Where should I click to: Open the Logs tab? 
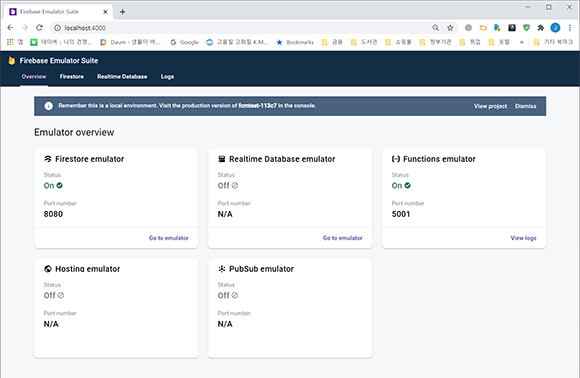(x=167, y=77)
